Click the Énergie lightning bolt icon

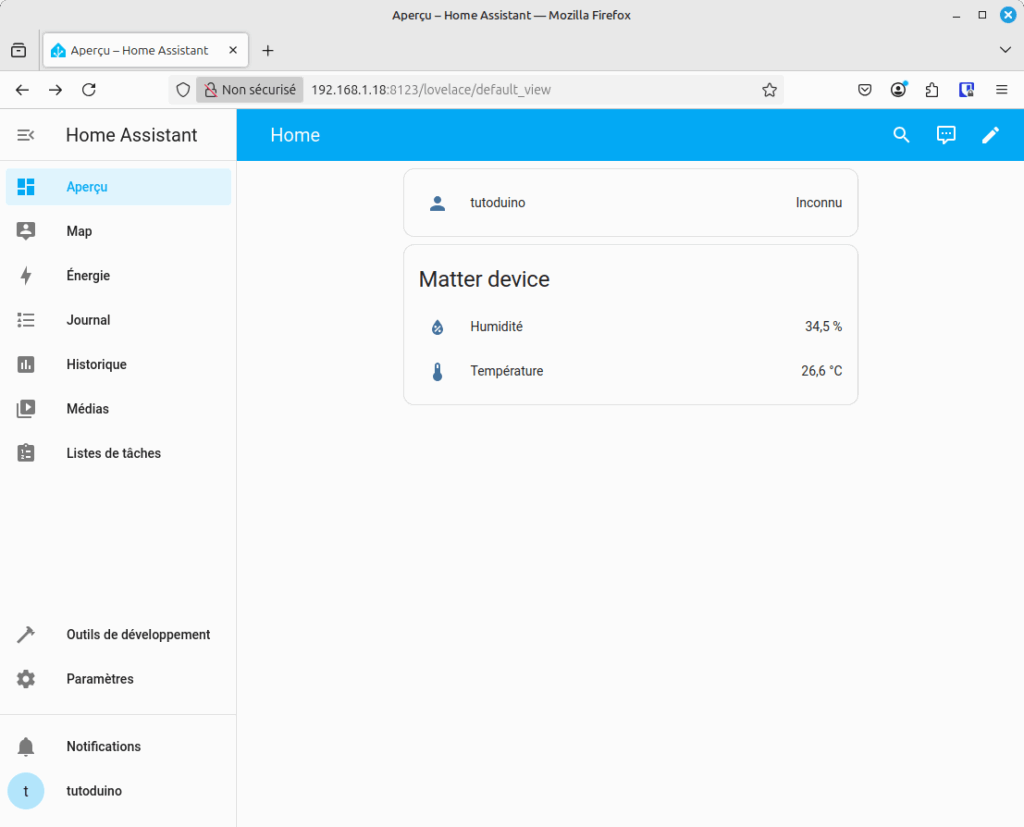point(25,276)
